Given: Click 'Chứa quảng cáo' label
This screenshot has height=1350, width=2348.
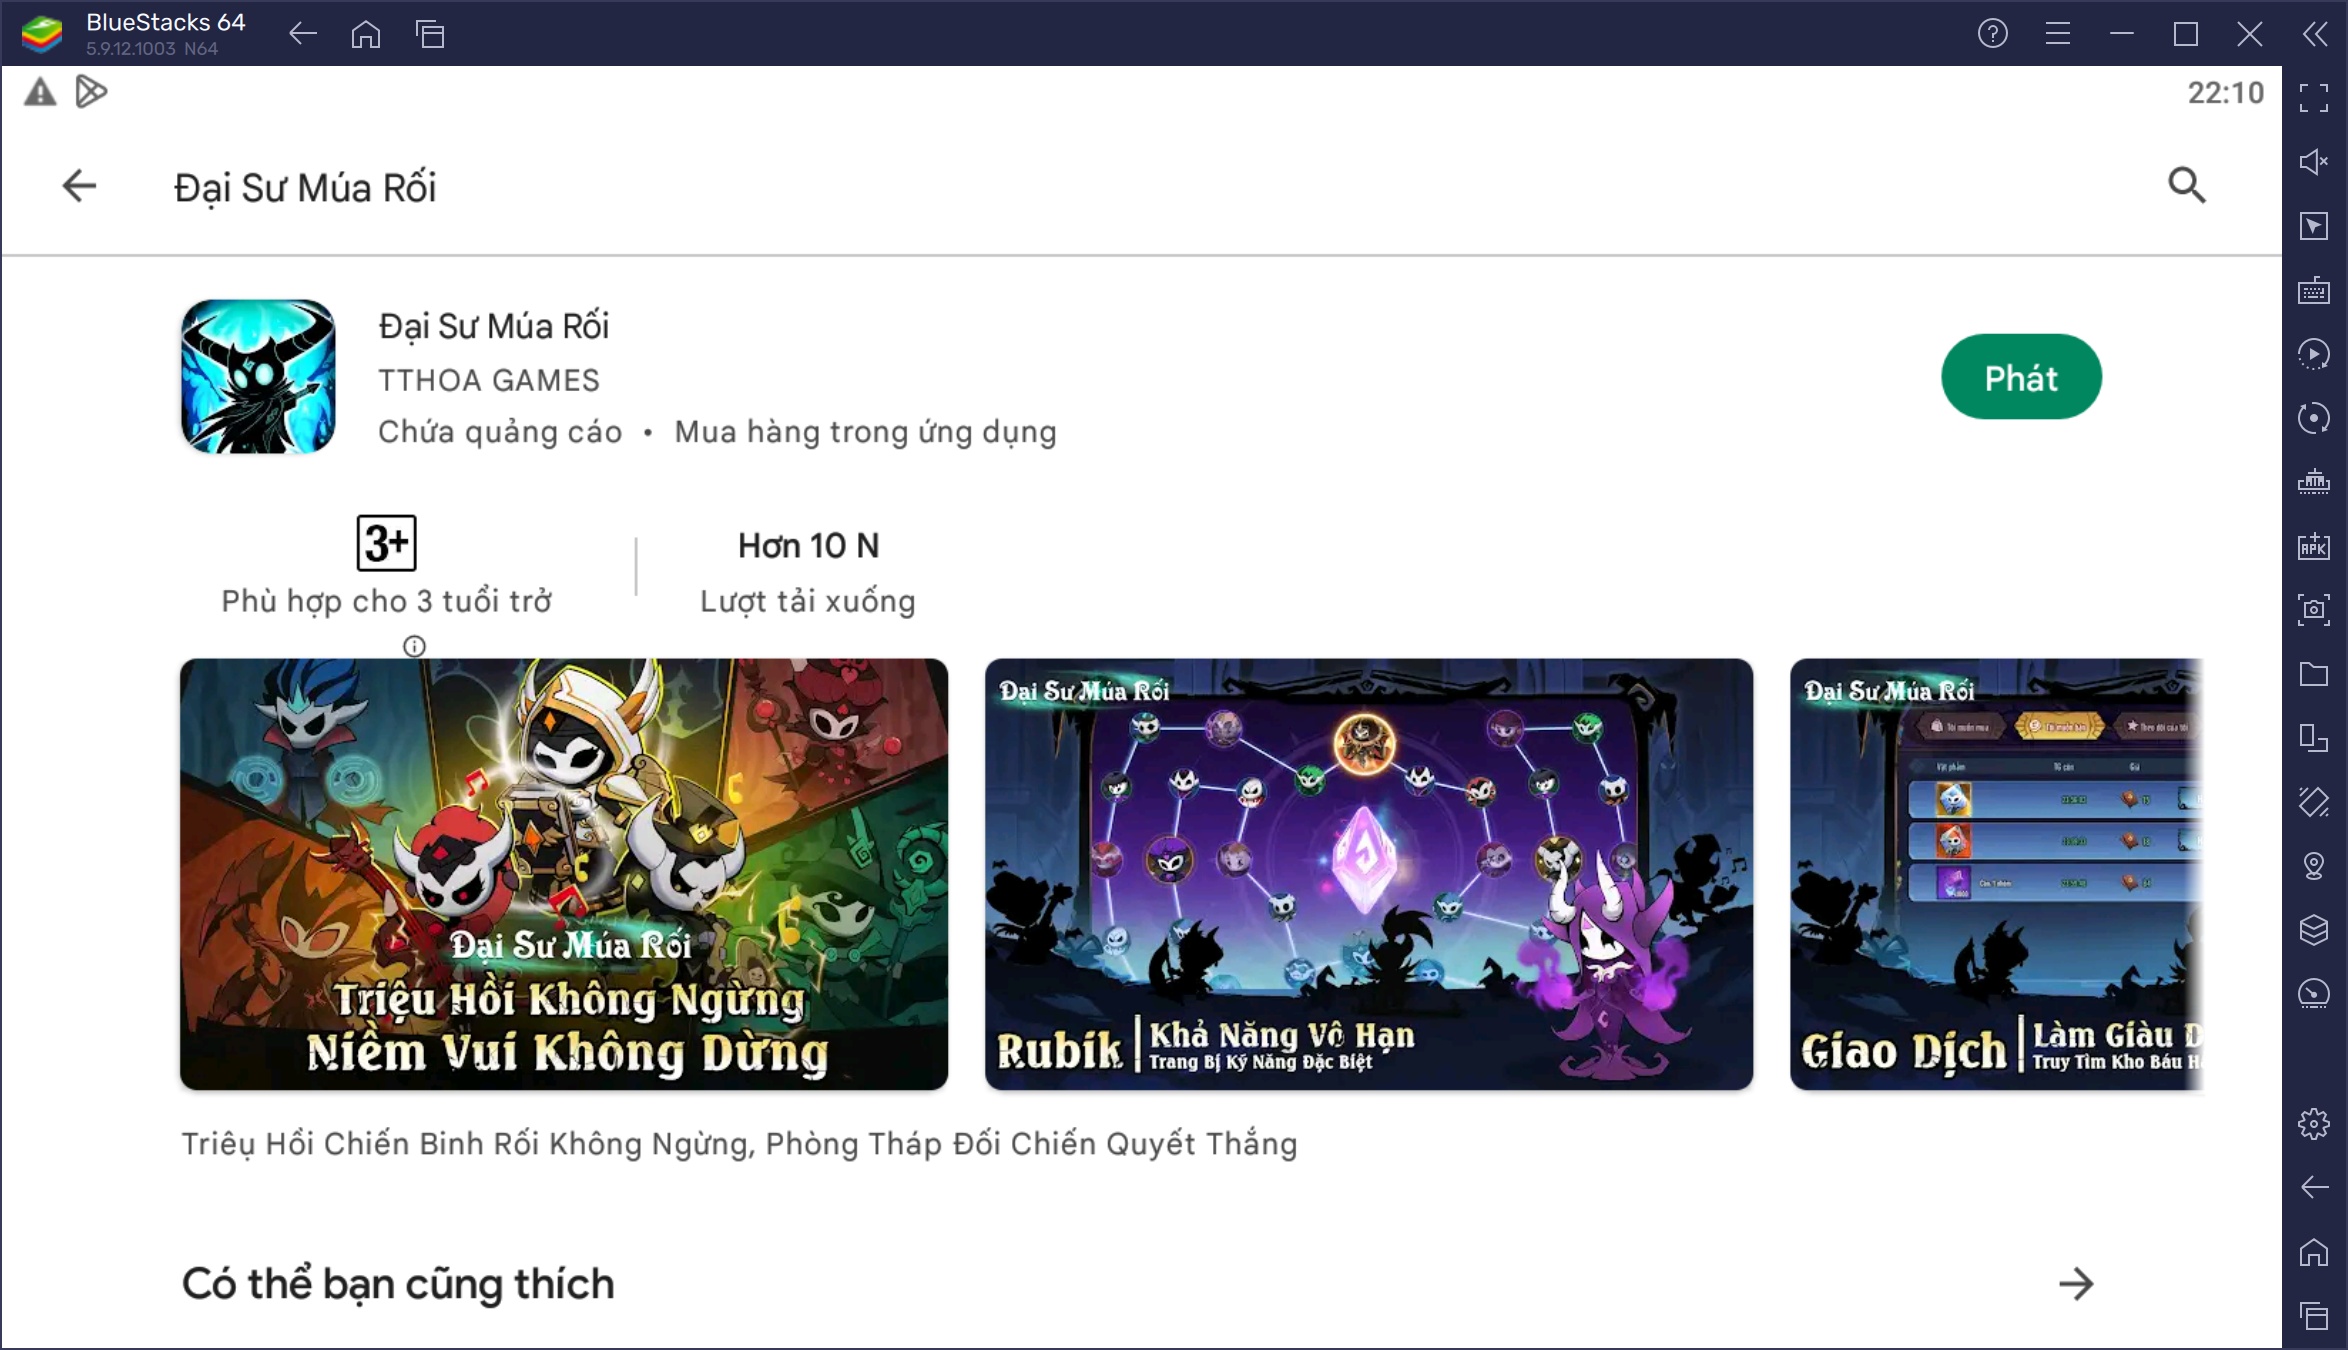Looking at the screenshot, I should [500, 432].
